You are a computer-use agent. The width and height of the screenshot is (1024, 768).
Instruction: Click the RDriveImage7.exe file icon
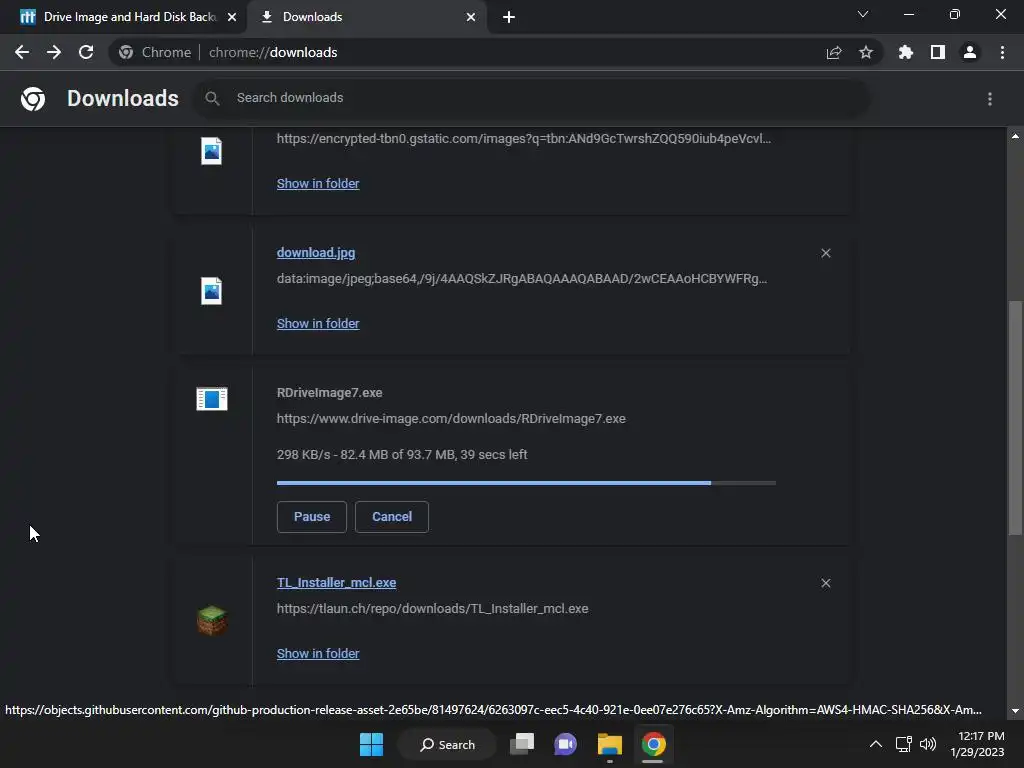coord(212,398)
